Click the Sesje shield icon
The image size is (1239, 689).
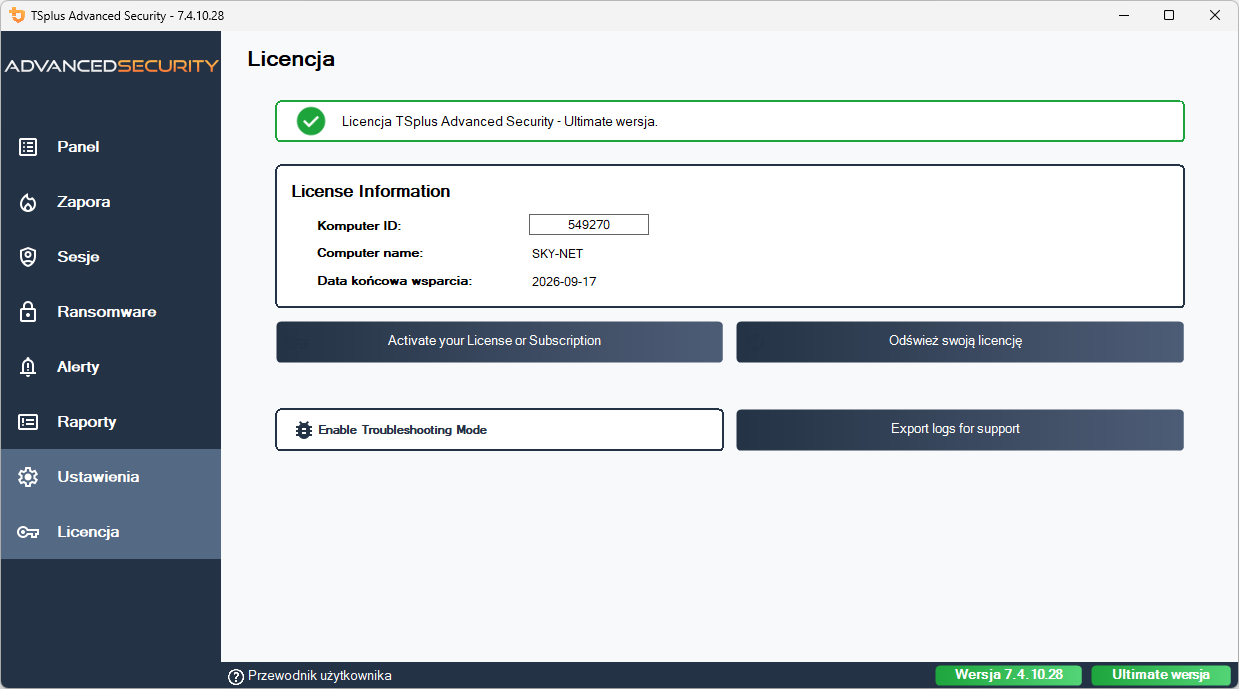click(28, 257)
